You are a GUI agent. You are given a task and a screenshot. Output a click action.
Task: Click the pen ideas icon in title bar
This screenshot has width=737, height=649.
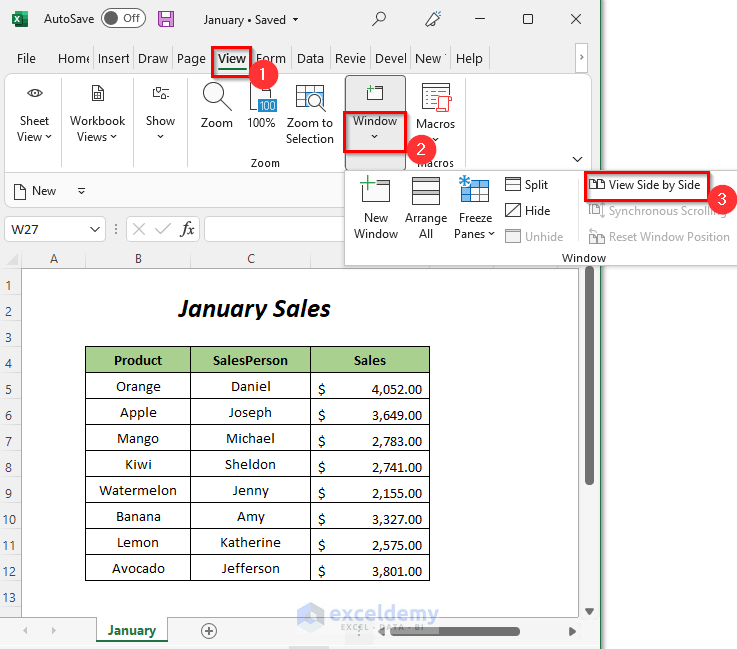(x=433, y=19)
